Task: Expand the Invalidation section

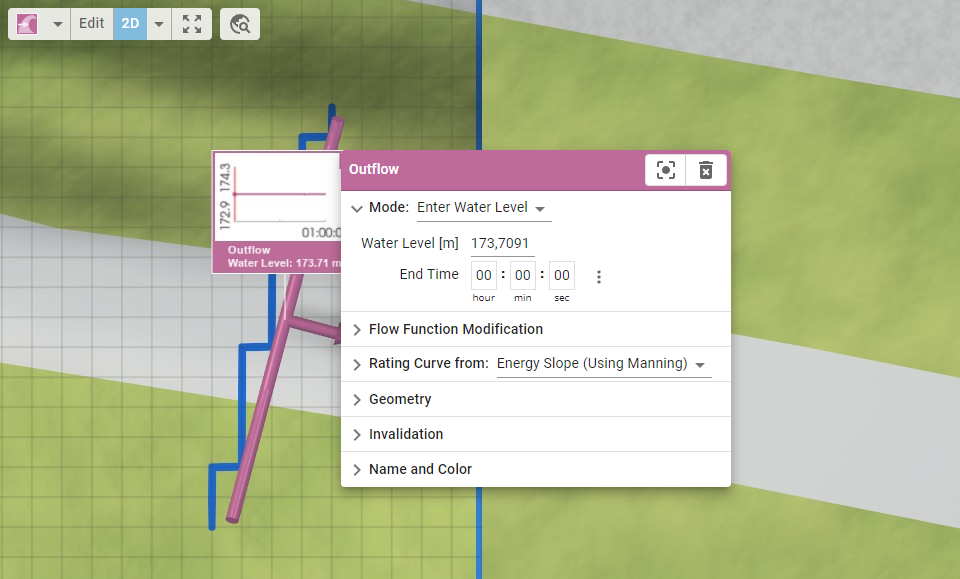Action: coord(405,434)
